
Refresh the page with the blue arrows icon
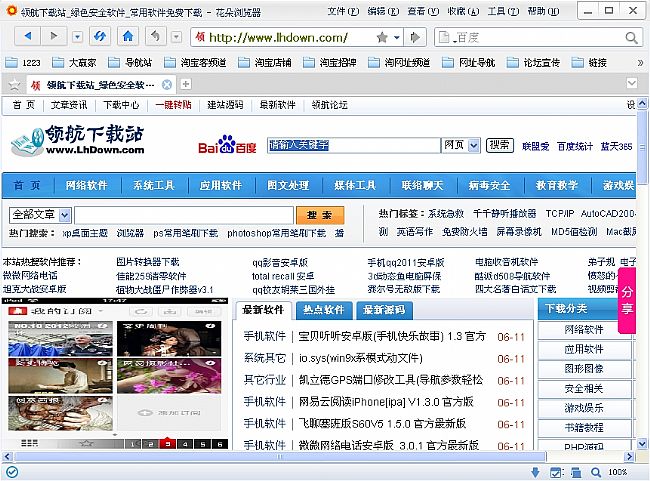[99, 36]
